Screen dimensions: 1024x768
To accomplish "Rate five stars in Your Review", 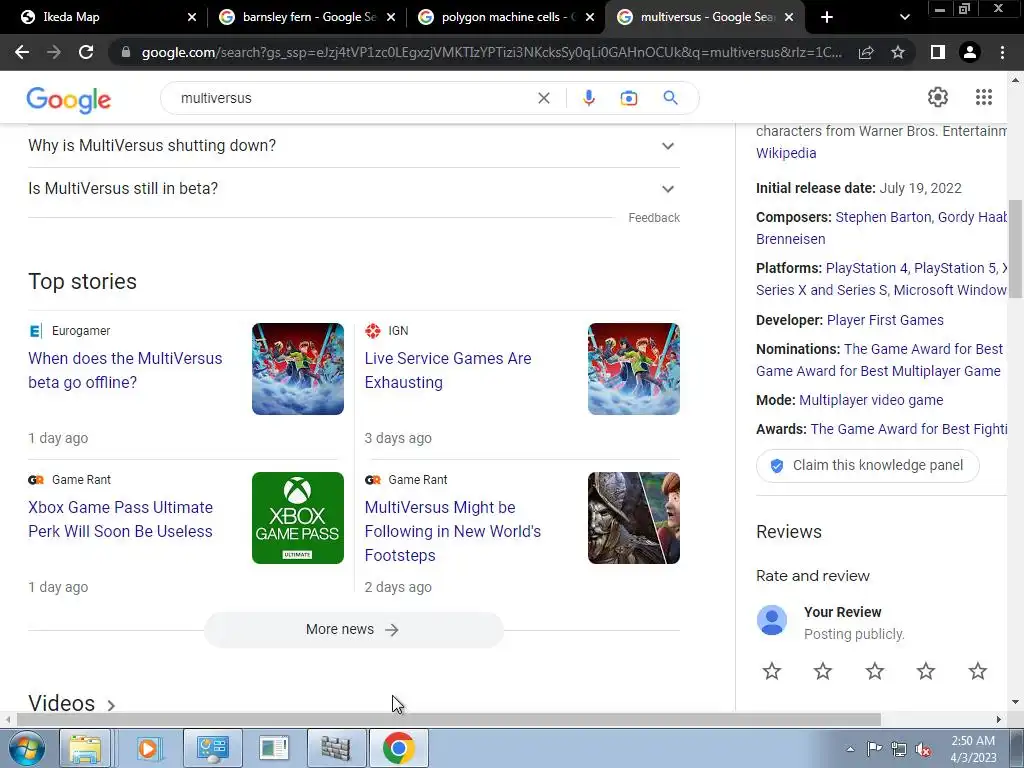I will pos(978,671).
